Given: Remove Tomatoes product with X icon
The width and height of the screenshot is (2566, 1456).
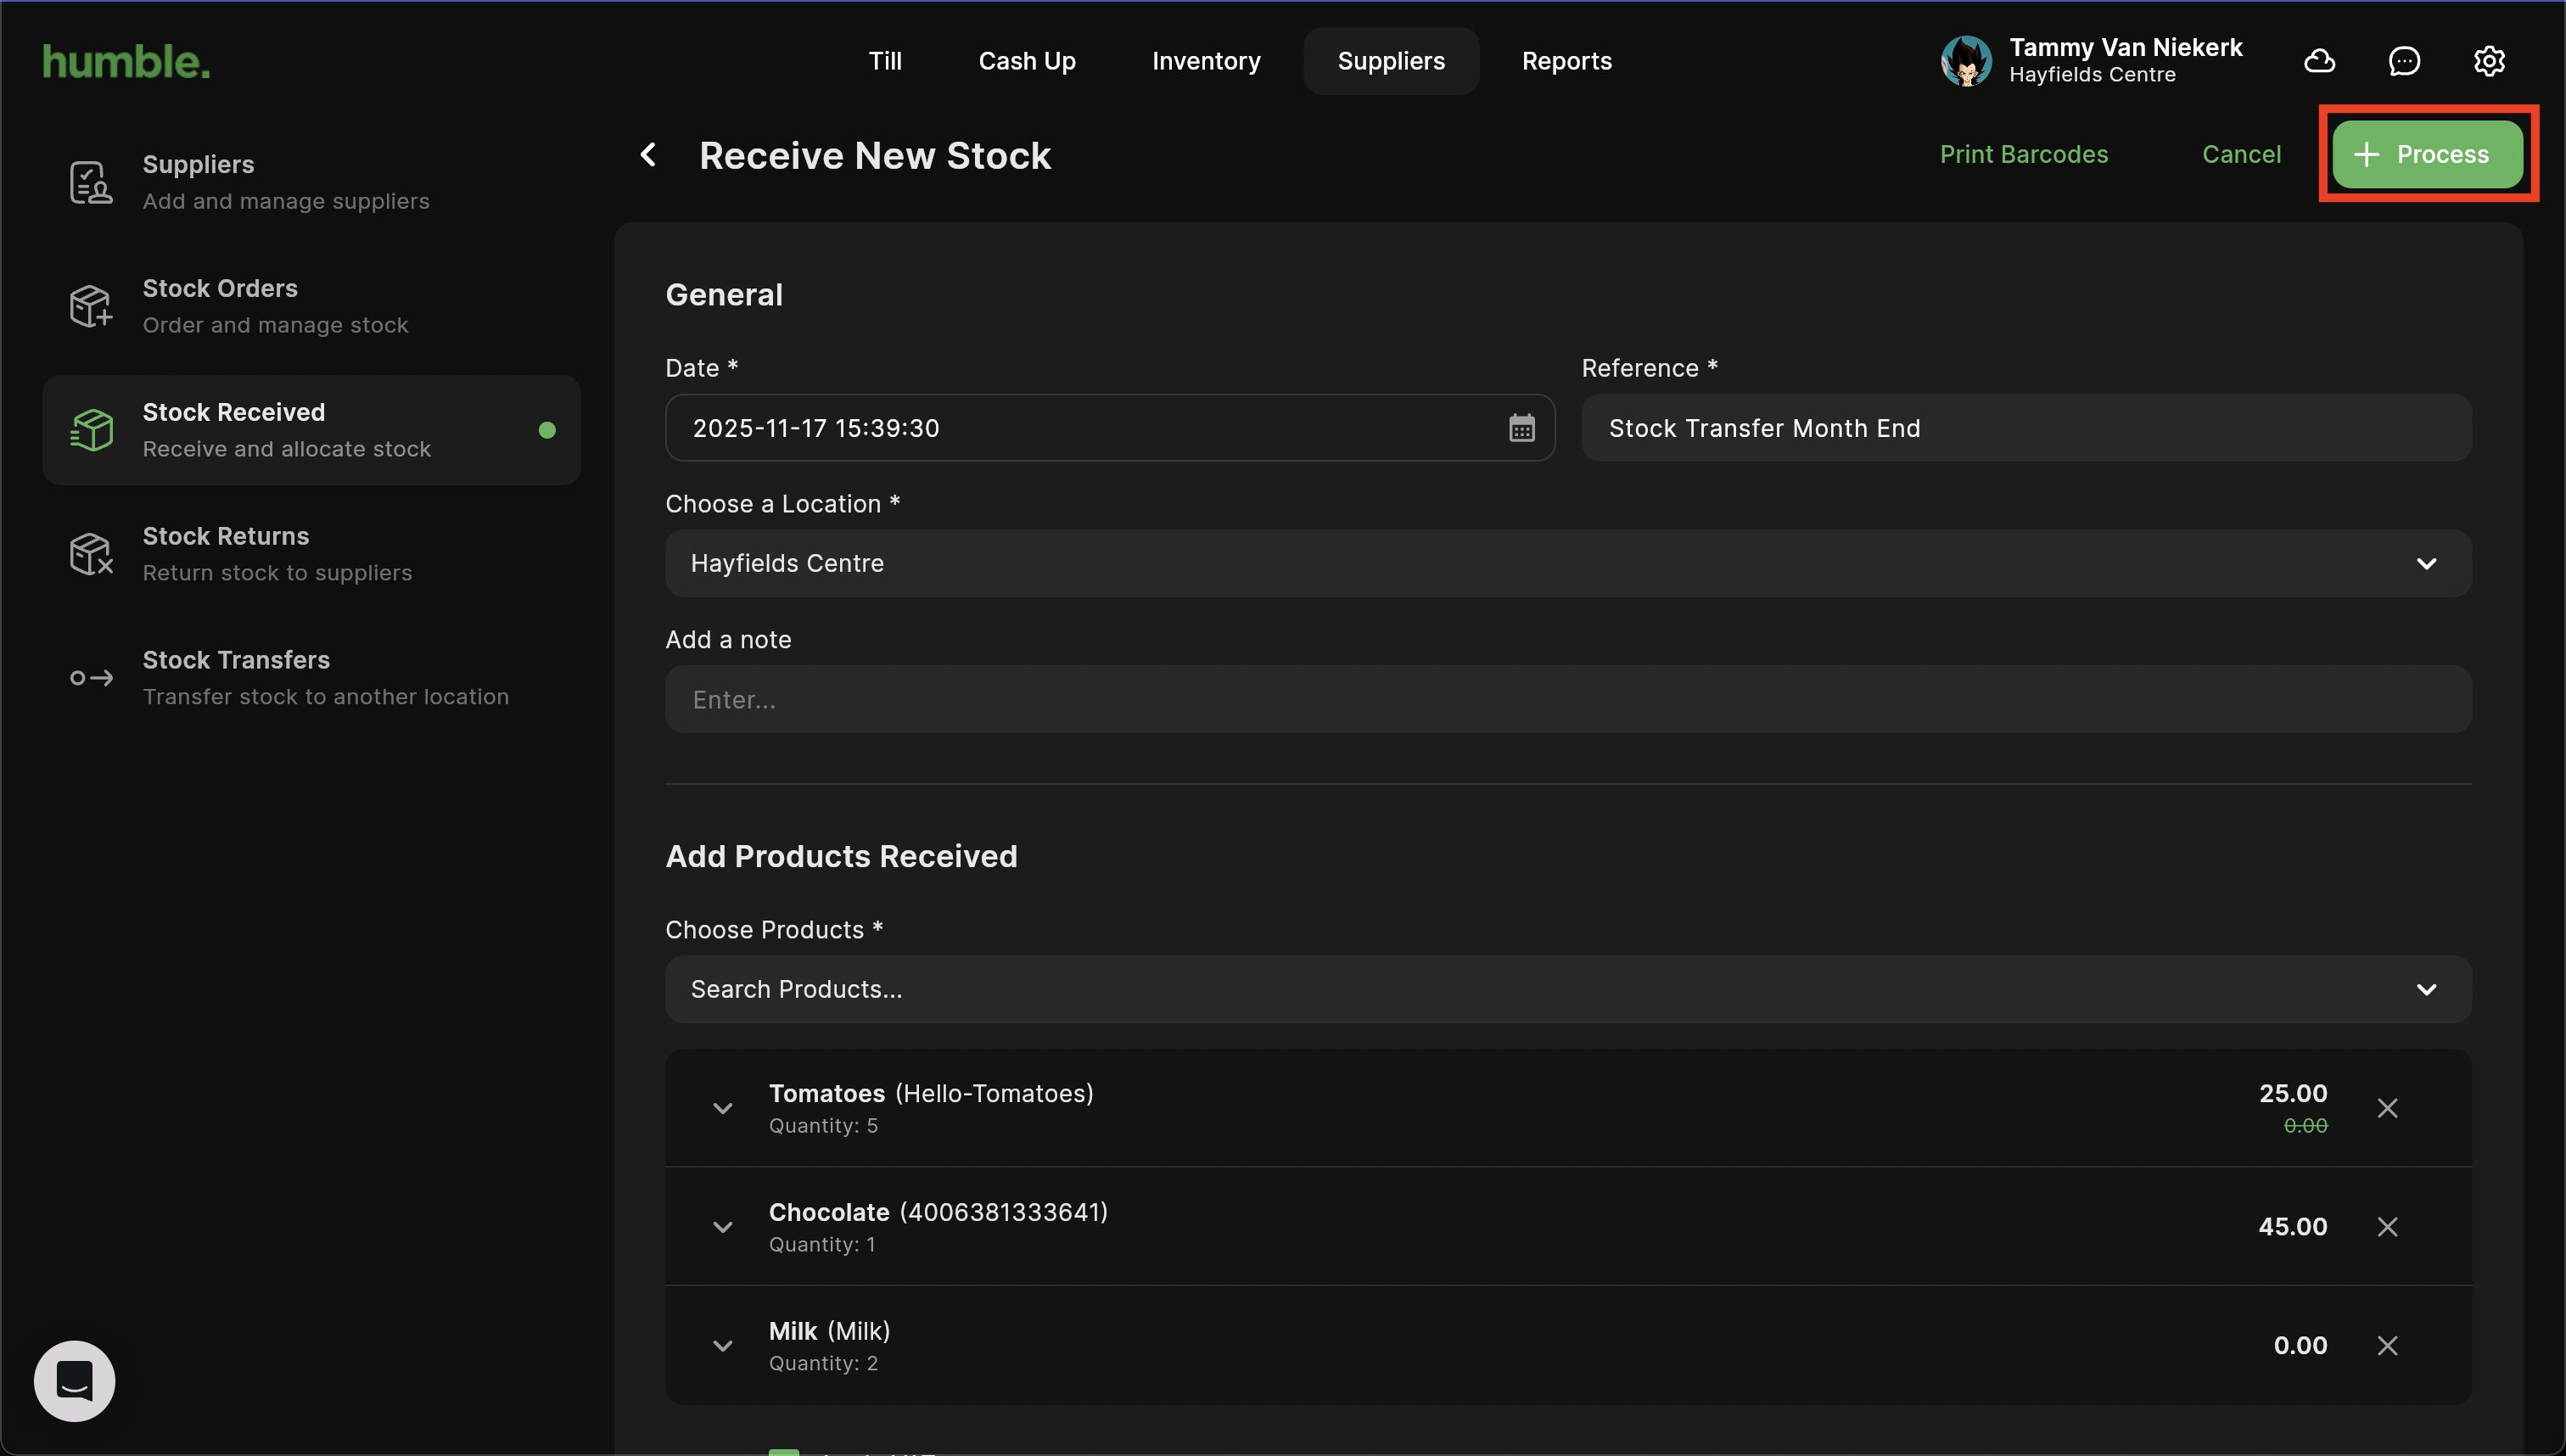Looking at the screenshot, I should coord(2387,1108).
